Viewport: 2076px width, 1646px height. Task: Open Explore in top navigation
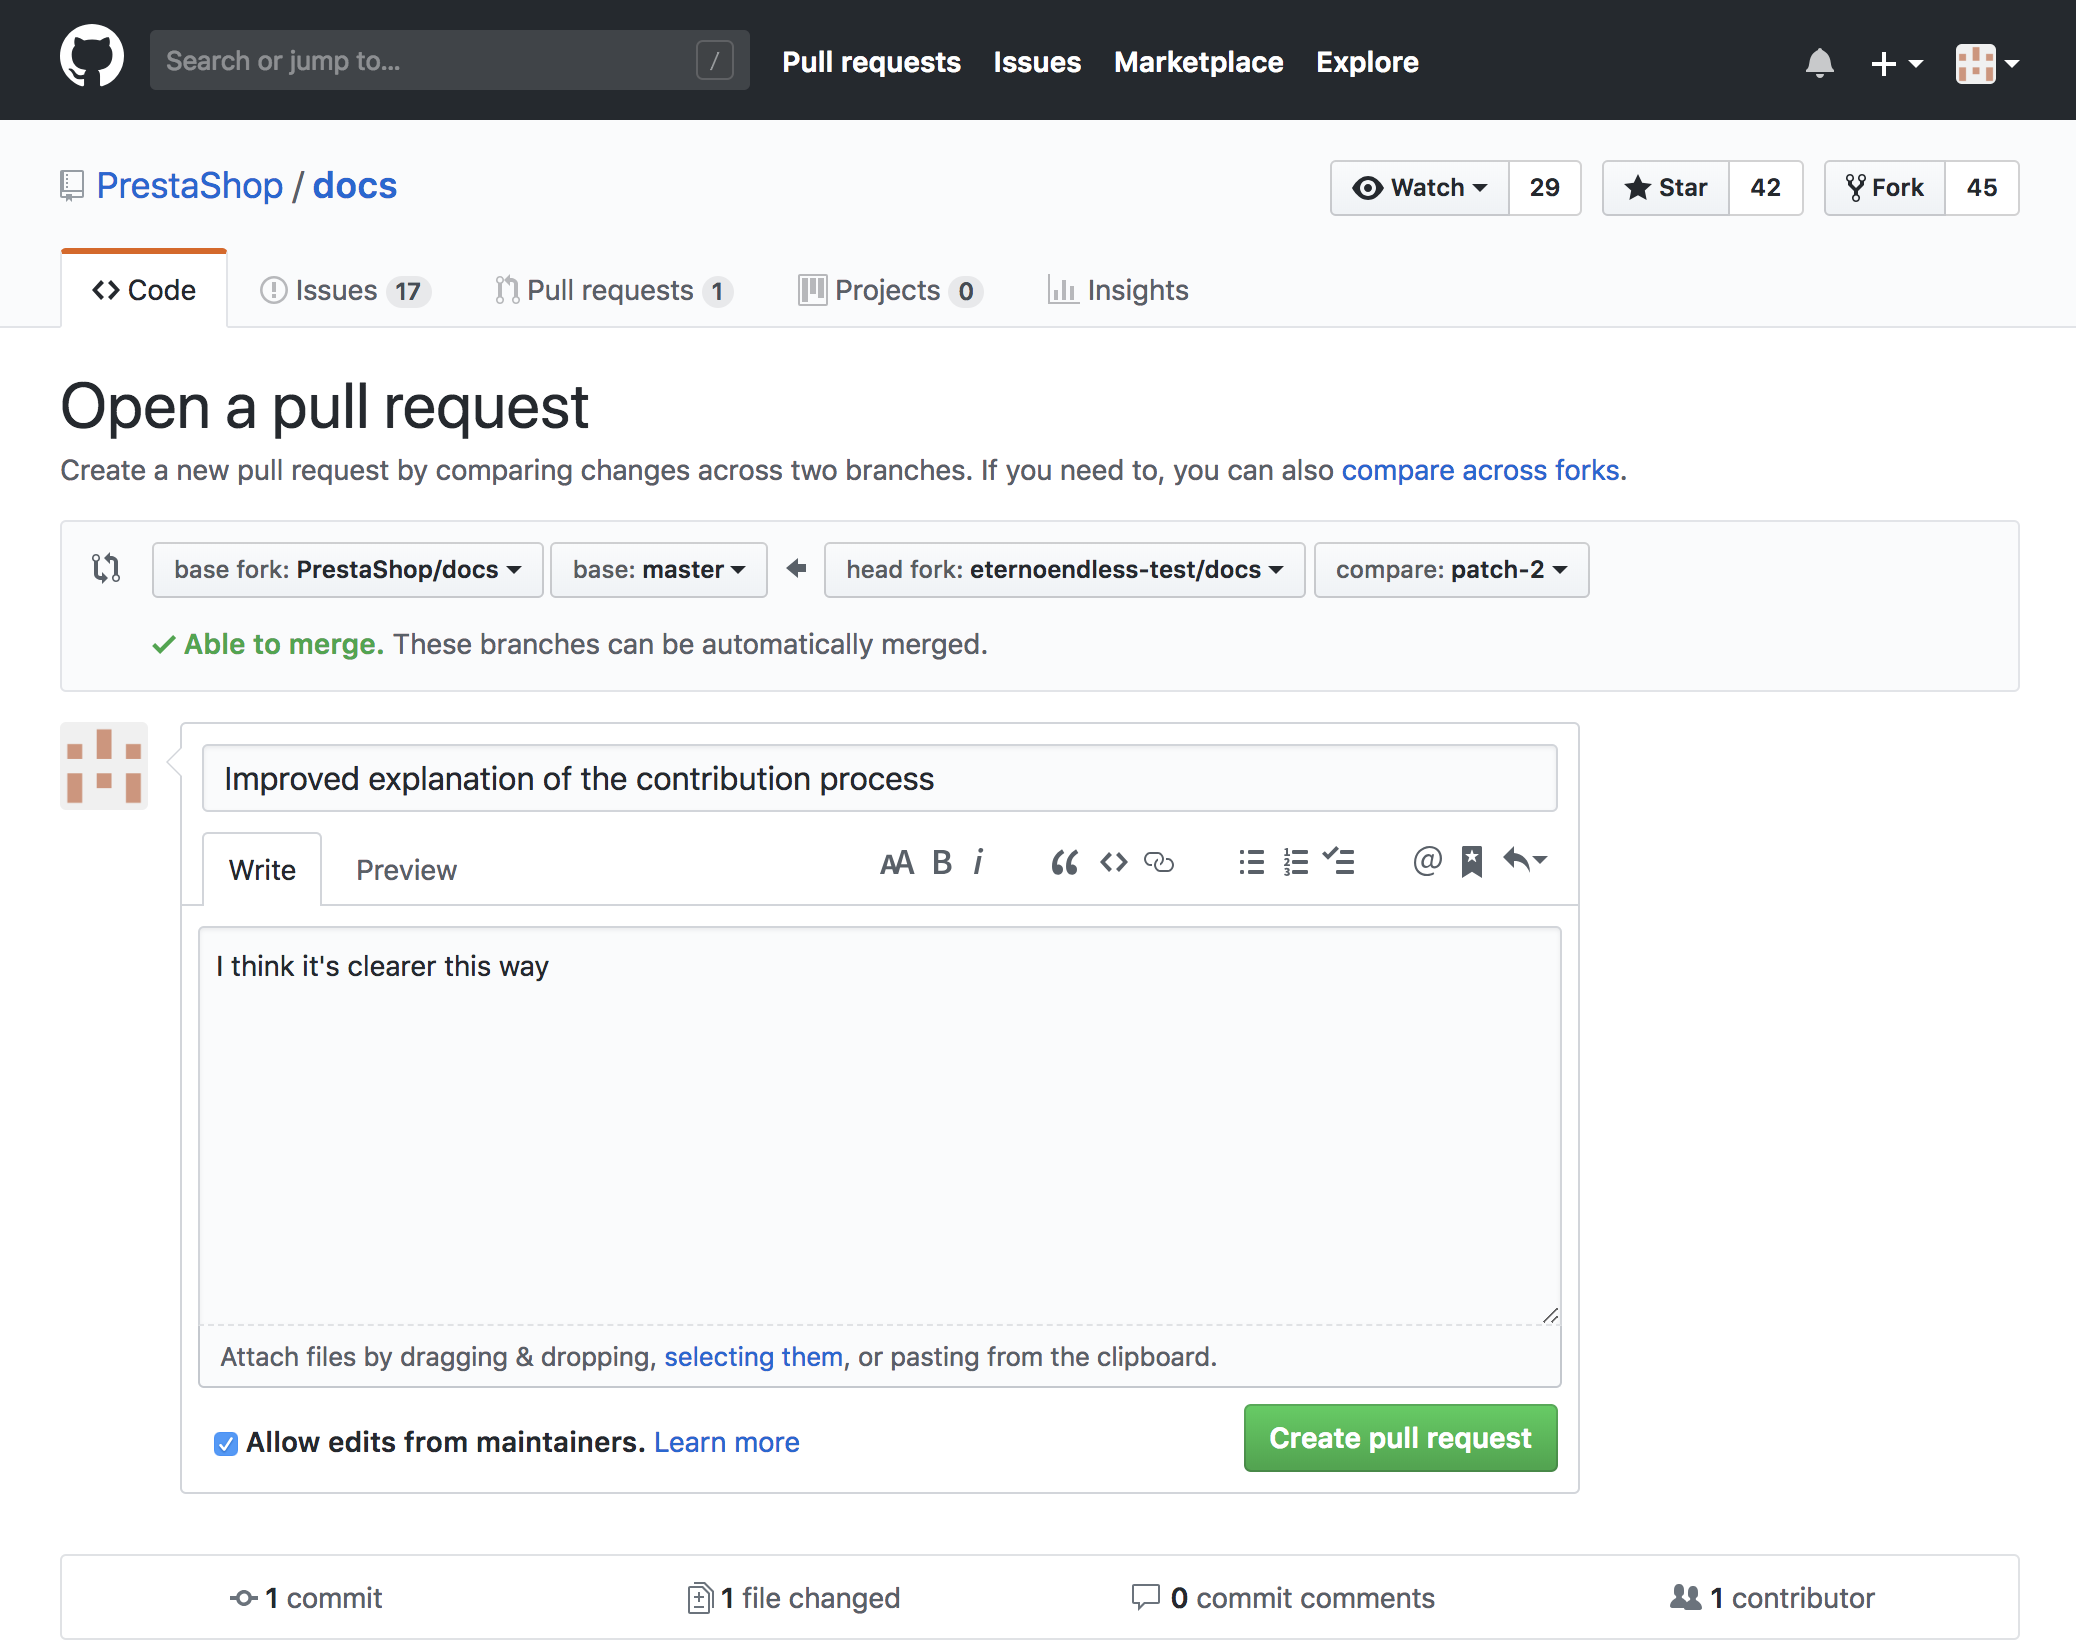pos(1367,62)
